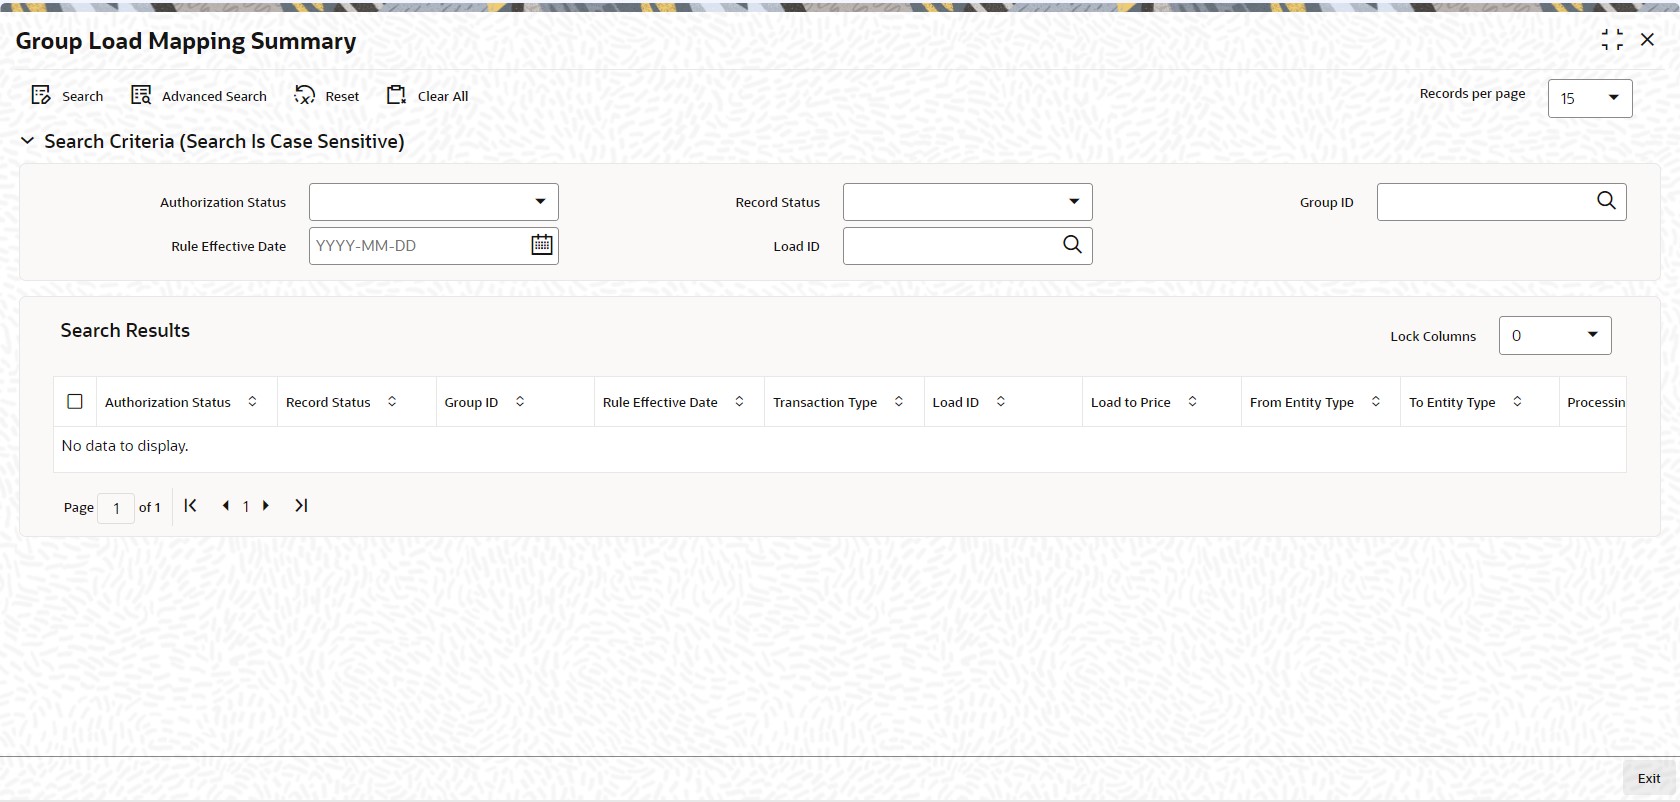
Task: Jump to the last page of results
Action: [x=301, y=506]
